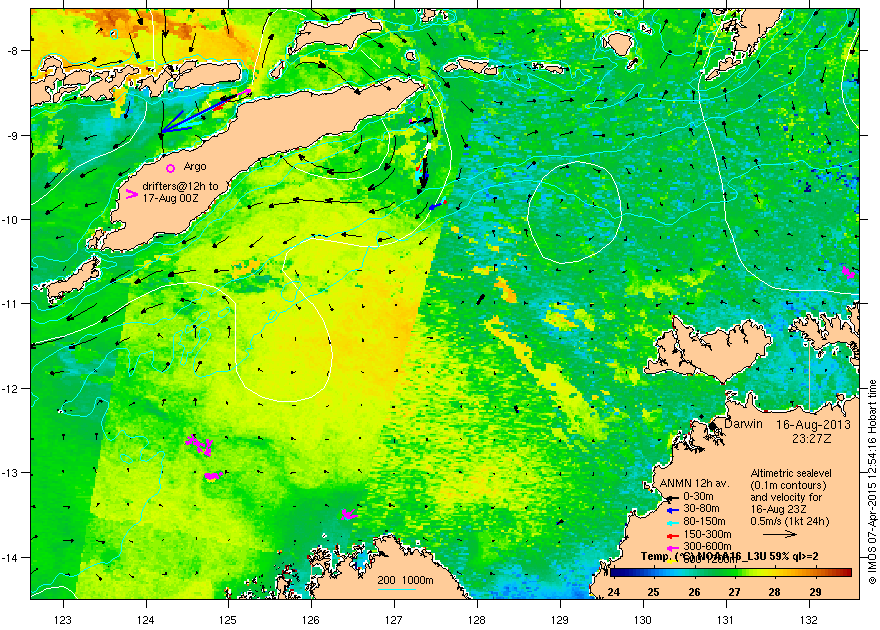
Task: Click the '300-600m' legend label
Action: click(x=707, y=546)
